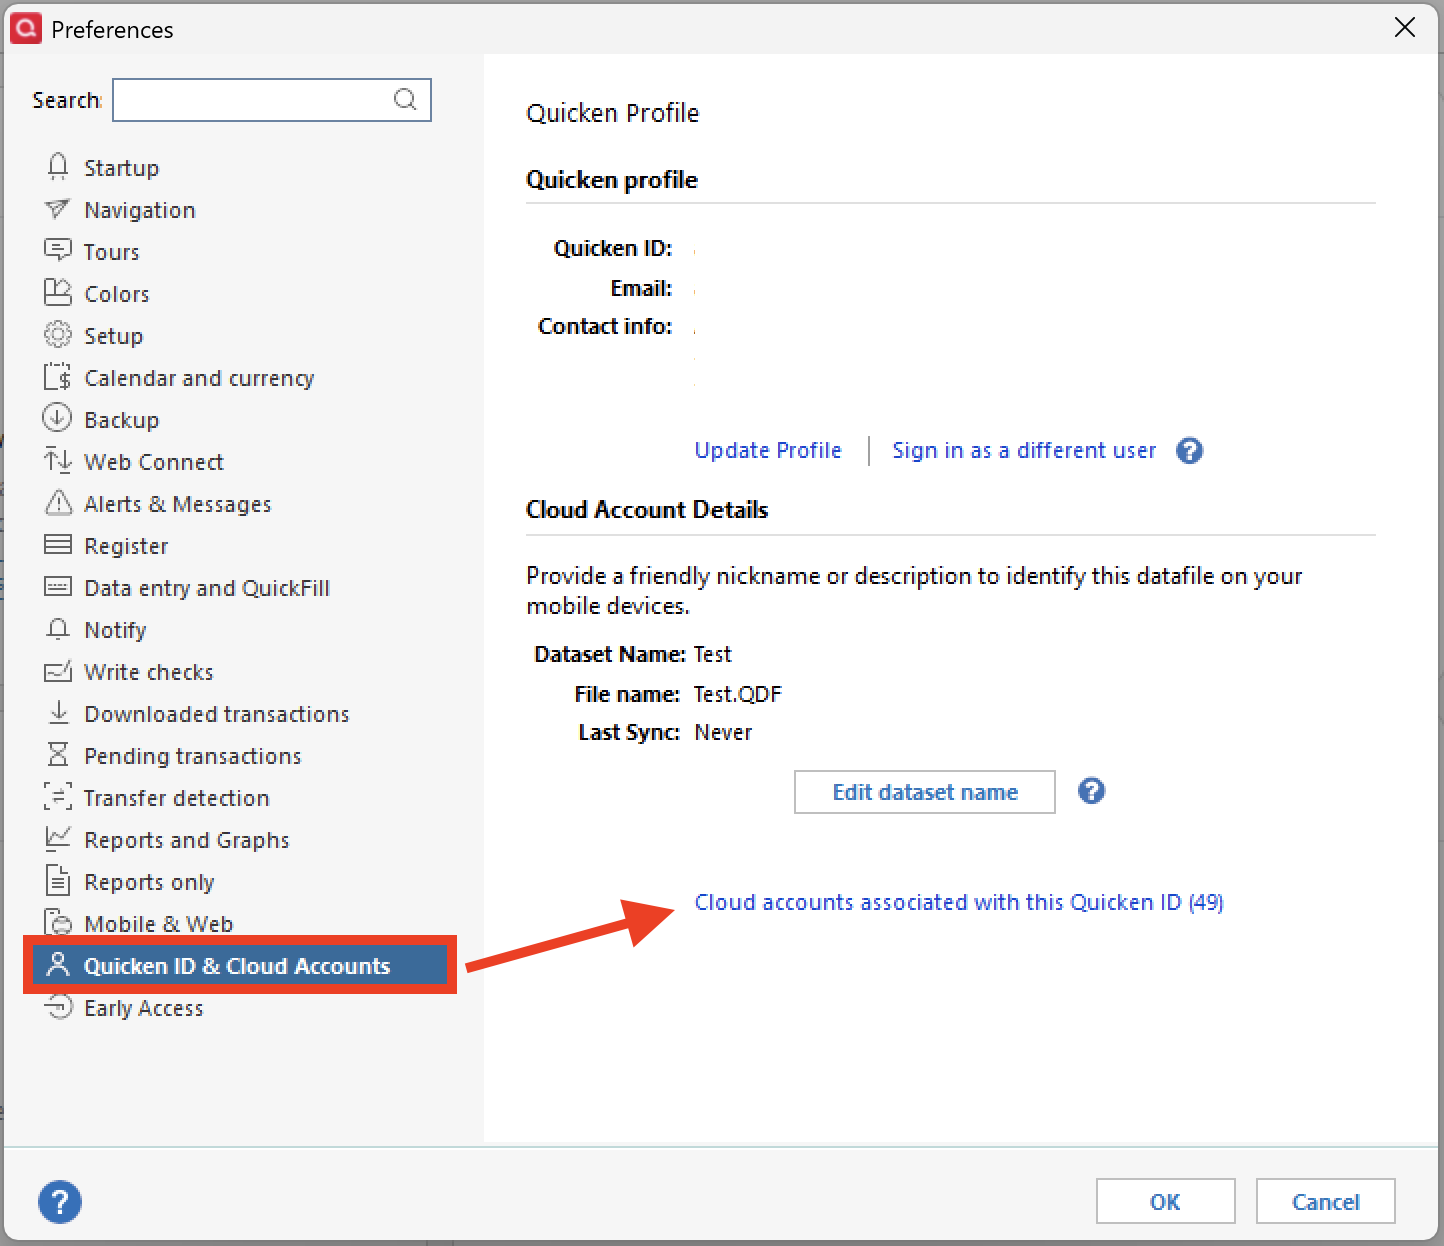Click the download-circle icon beside Backup
This screenshot has height=1246, width=1444.
pos(57,418)
